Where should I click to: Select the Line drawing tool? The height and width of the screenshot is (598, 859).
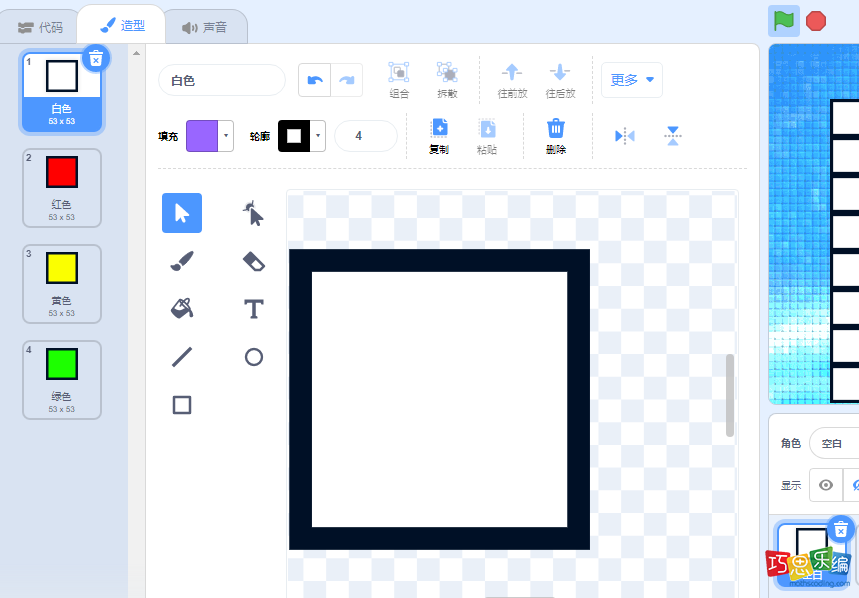182,357
